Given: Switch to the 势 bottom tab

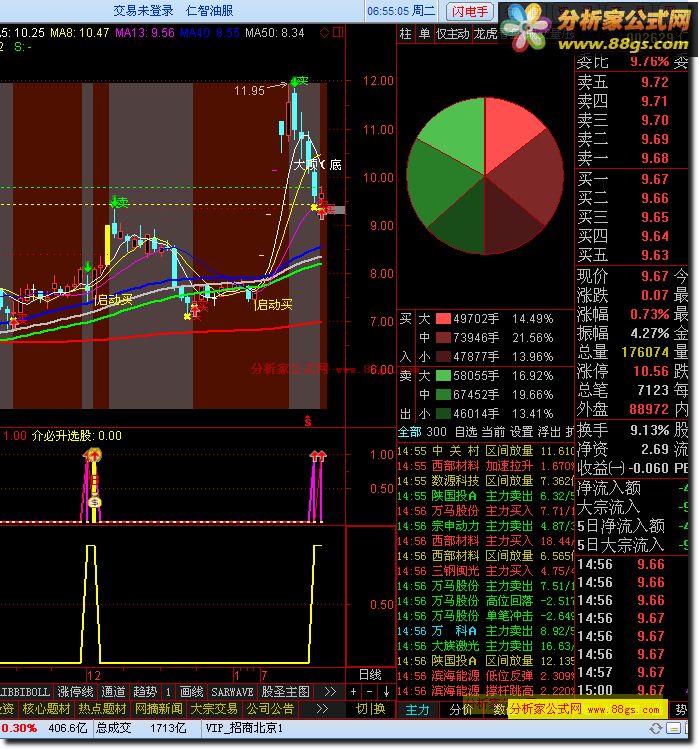Looking at the screenshot, I should pos(680,709).
